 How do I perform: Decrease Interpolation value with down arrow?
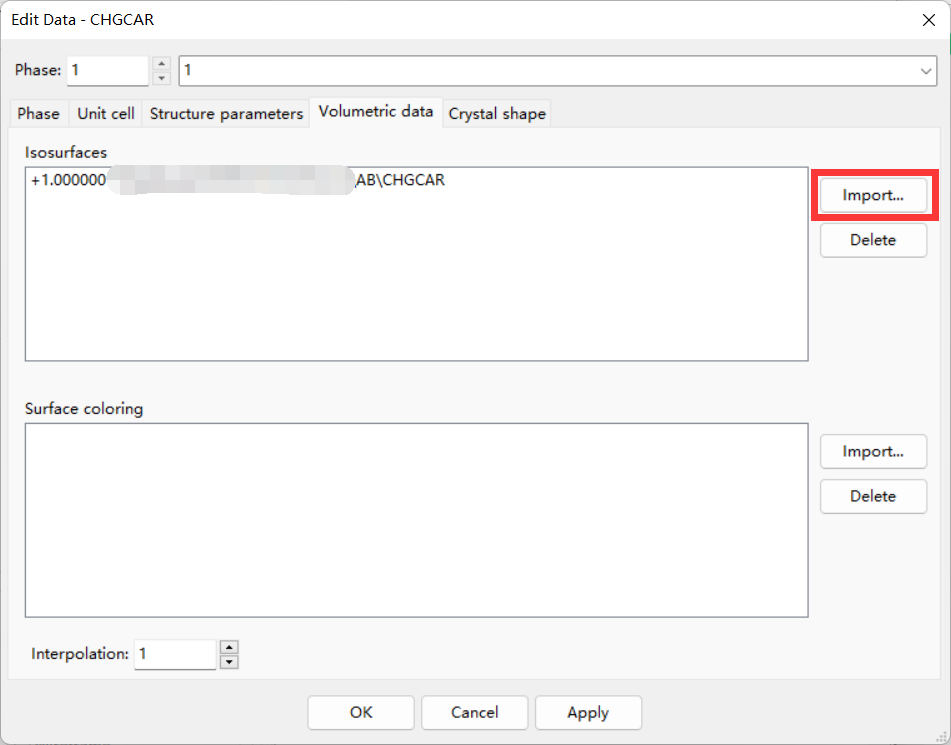[x=229, y=661]
